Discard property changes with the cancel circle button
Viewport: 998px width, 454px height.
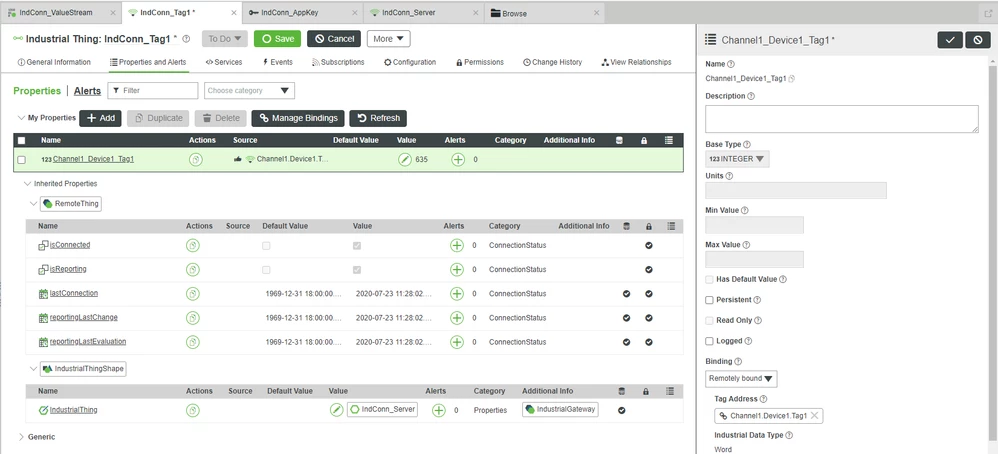tap(978, 39)
